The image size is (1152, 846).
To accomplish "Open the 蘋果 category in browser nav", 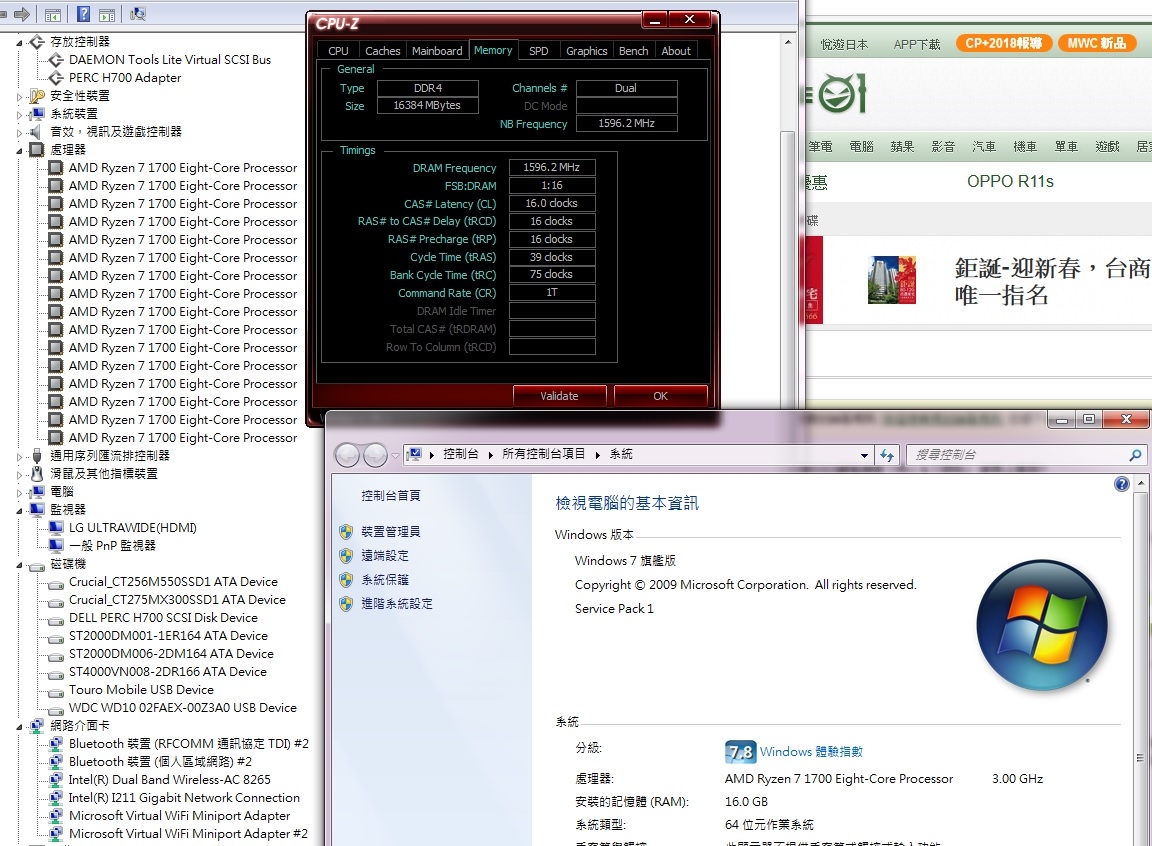I will (902, 147).
